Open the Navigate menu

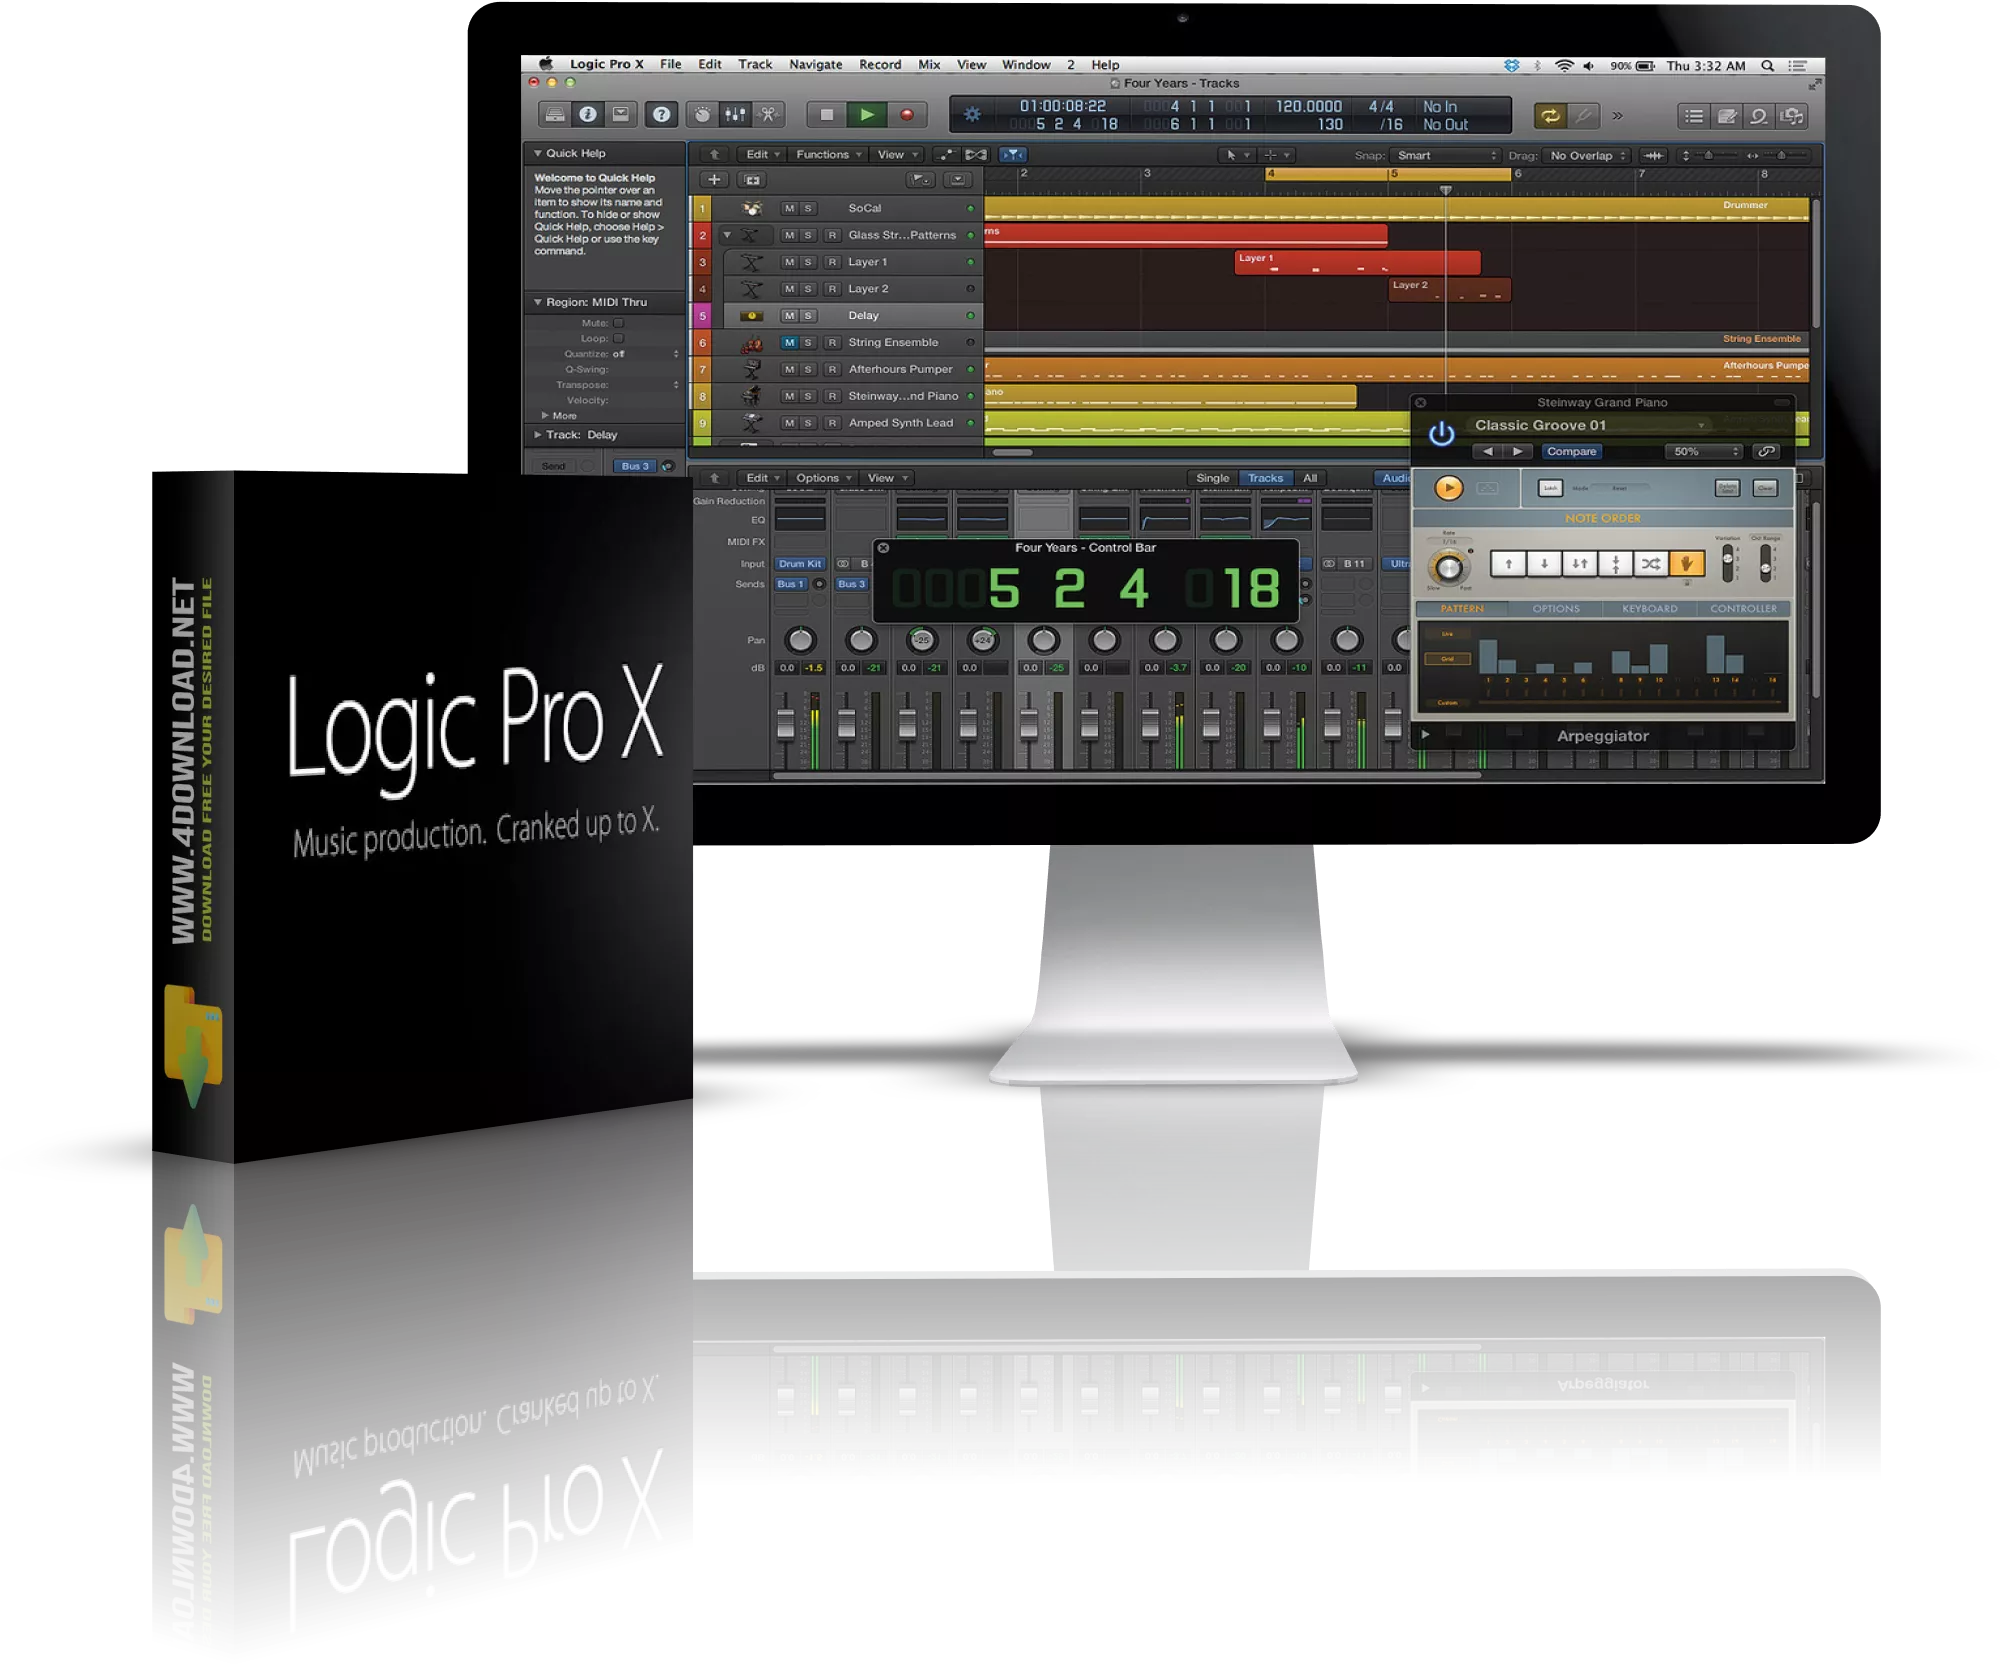[815, 65]
